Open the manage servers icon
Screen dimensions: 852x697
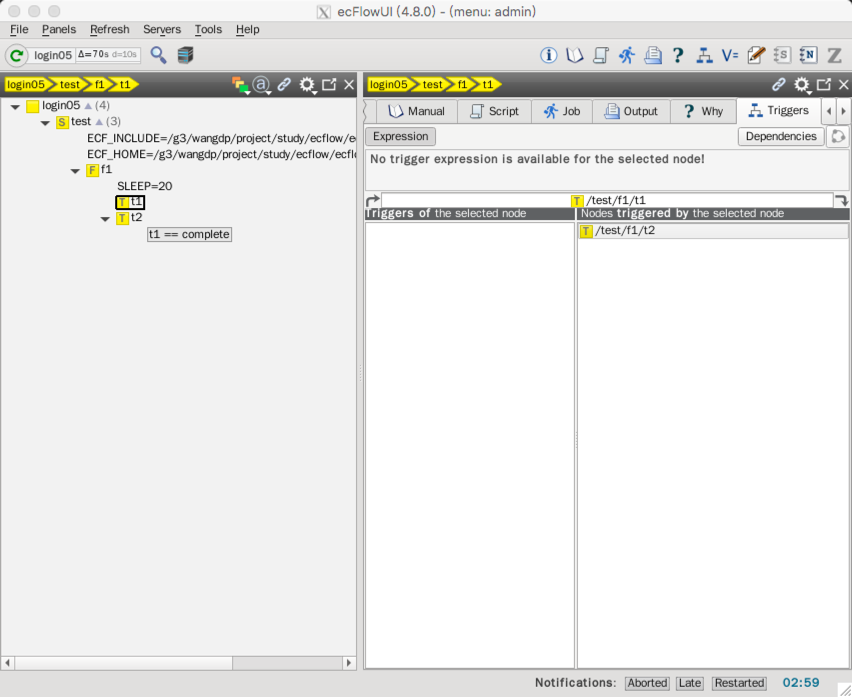tap(185, 55)
